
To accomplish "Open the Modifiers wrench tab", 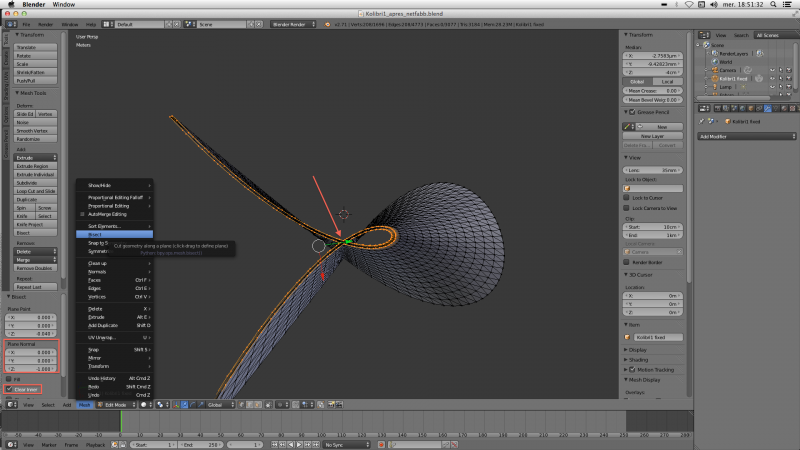I will pos(767,108).
